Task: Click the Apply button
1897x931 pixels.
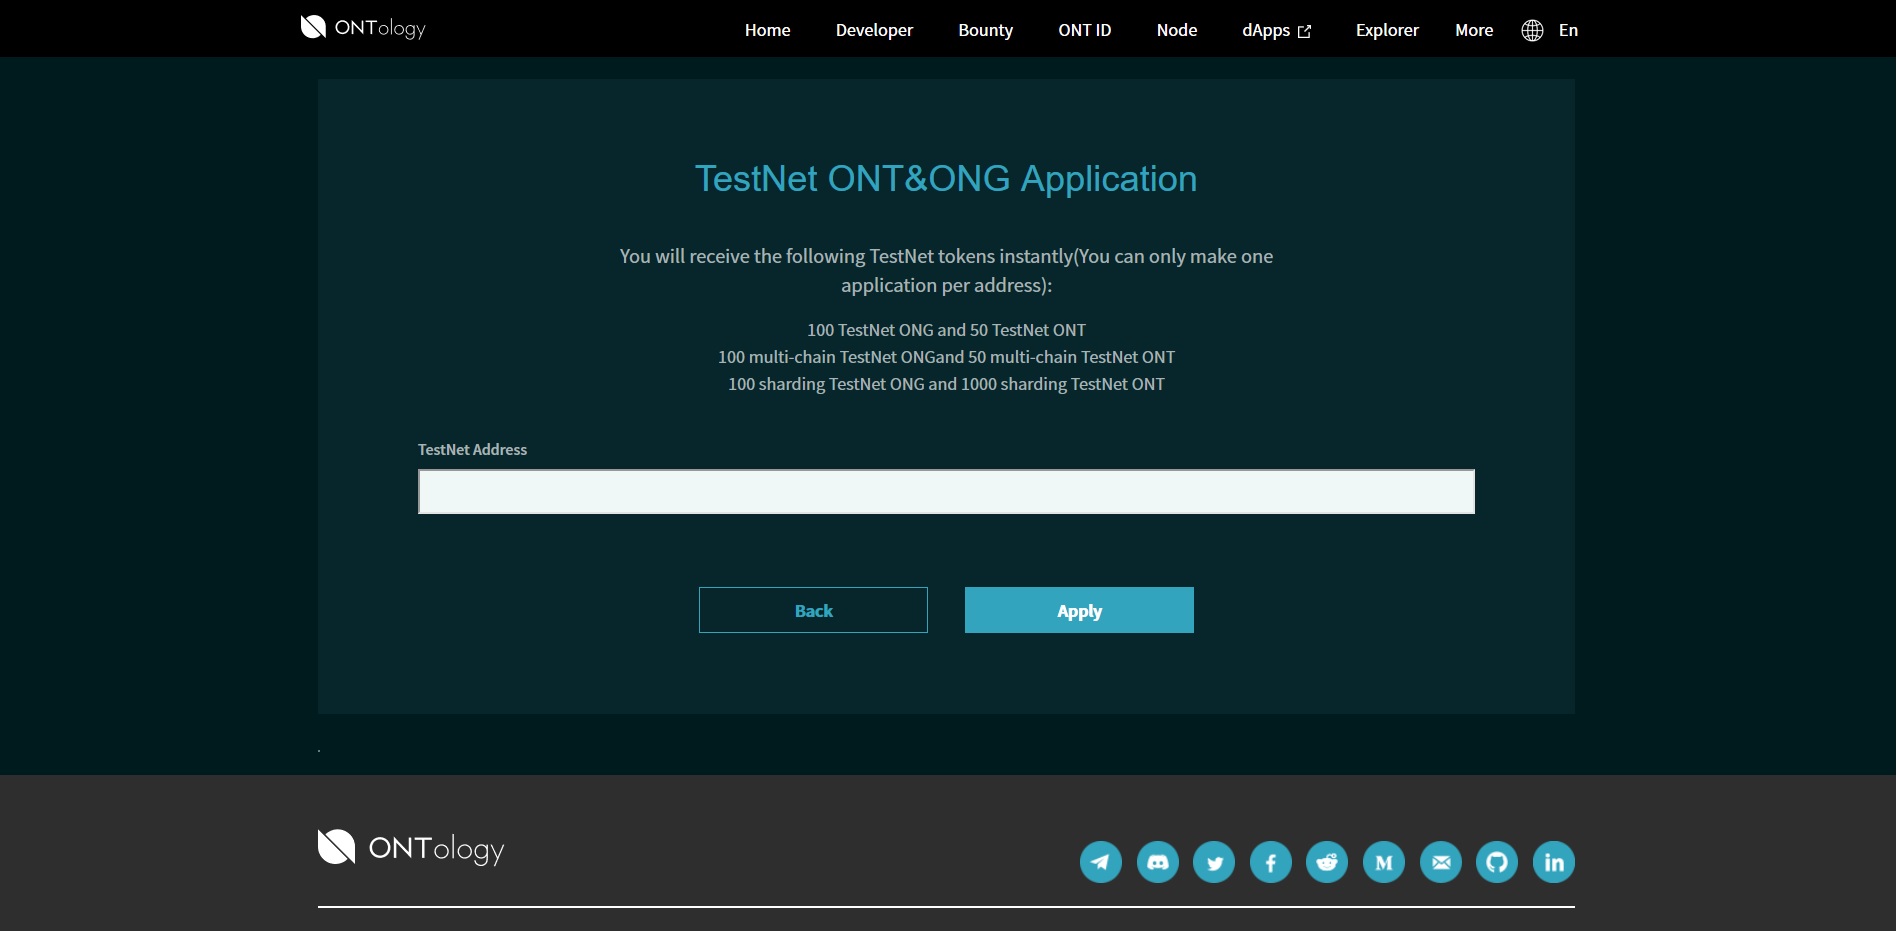Action: coord(1079,610)
